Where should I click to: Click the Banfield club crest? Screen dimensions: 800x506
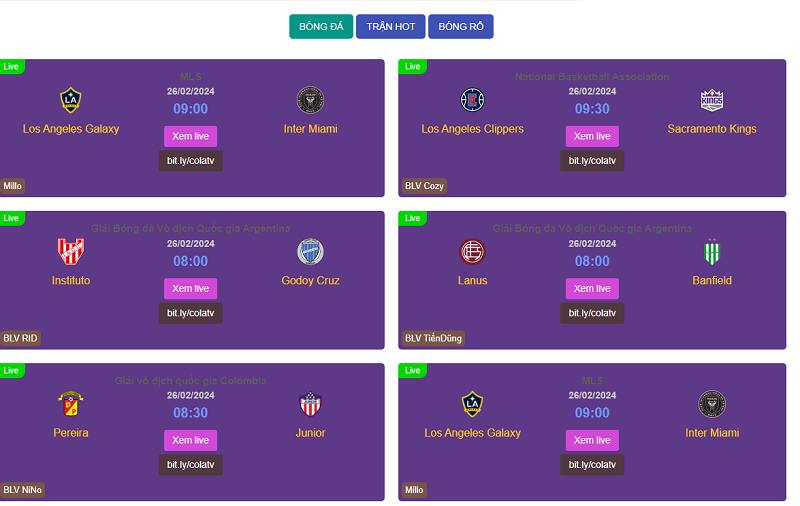click(x=712, y=251)
